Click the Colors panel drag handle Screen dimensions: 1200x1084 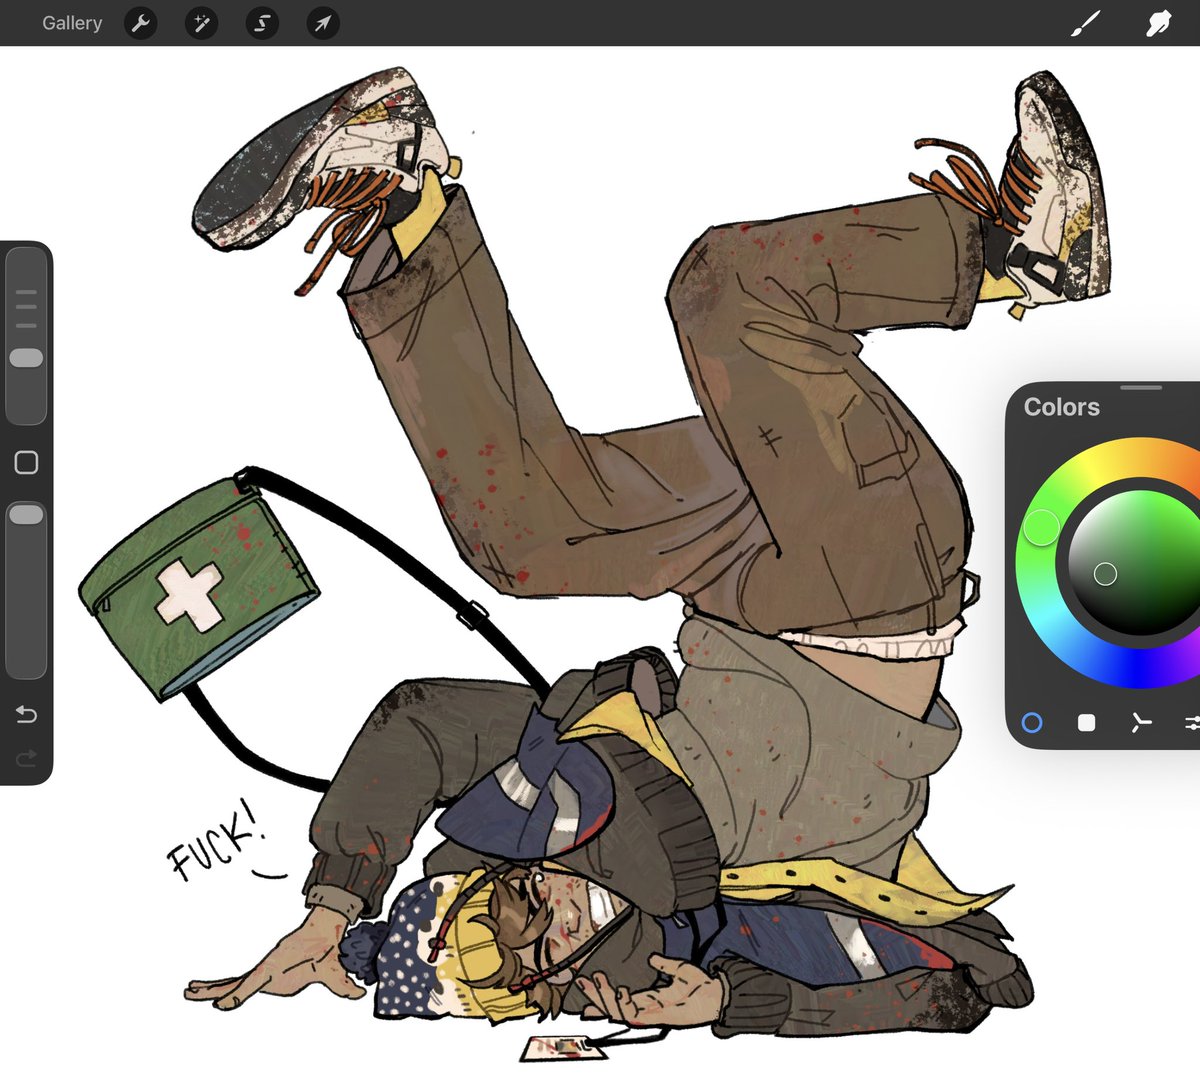click(1141, 387)
